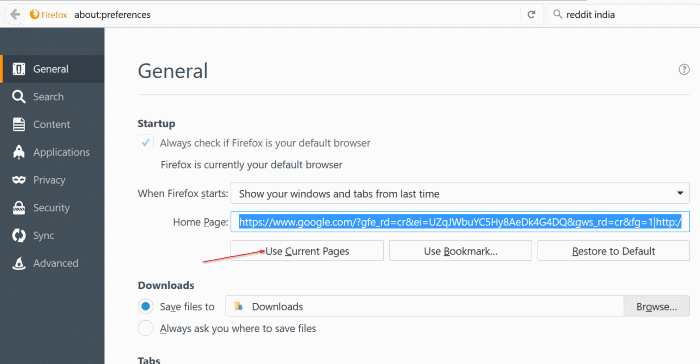Click the Security lock icon in sidebar
This screenshot has width=700, height=364.
[19, 207]
